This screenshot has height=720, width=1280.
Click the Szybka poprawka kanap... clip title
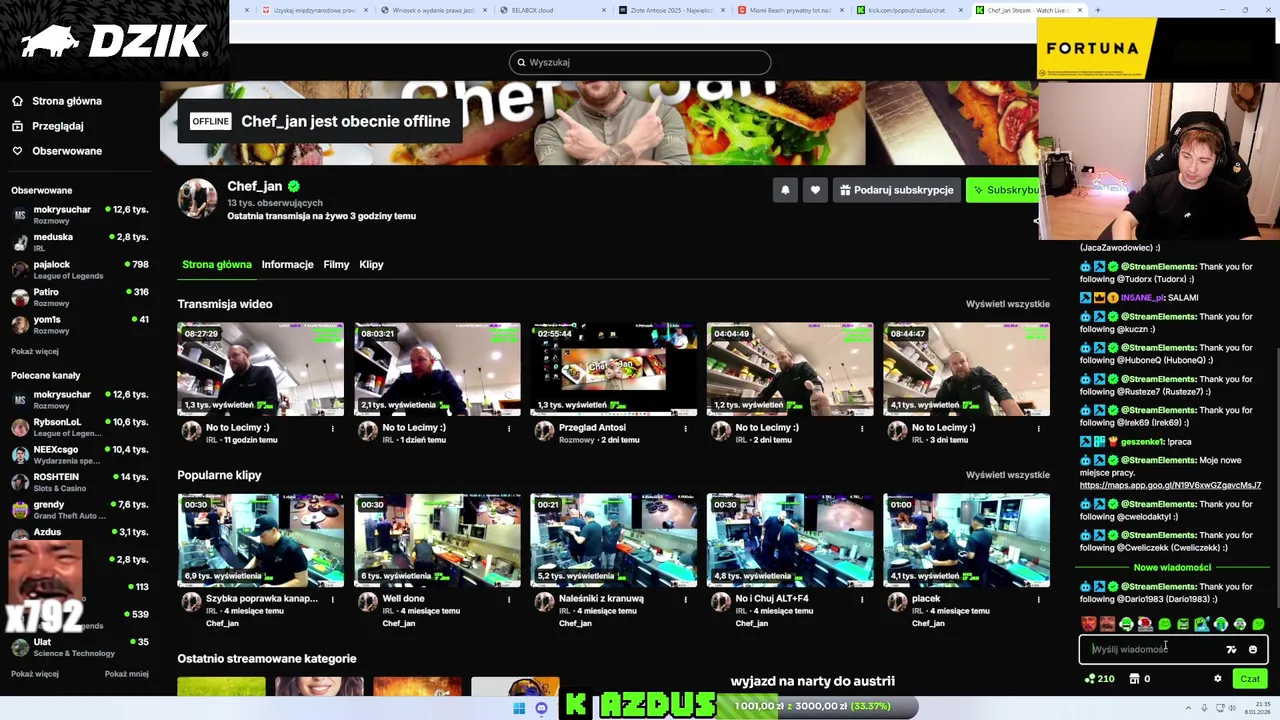click(x=262, y=599)
